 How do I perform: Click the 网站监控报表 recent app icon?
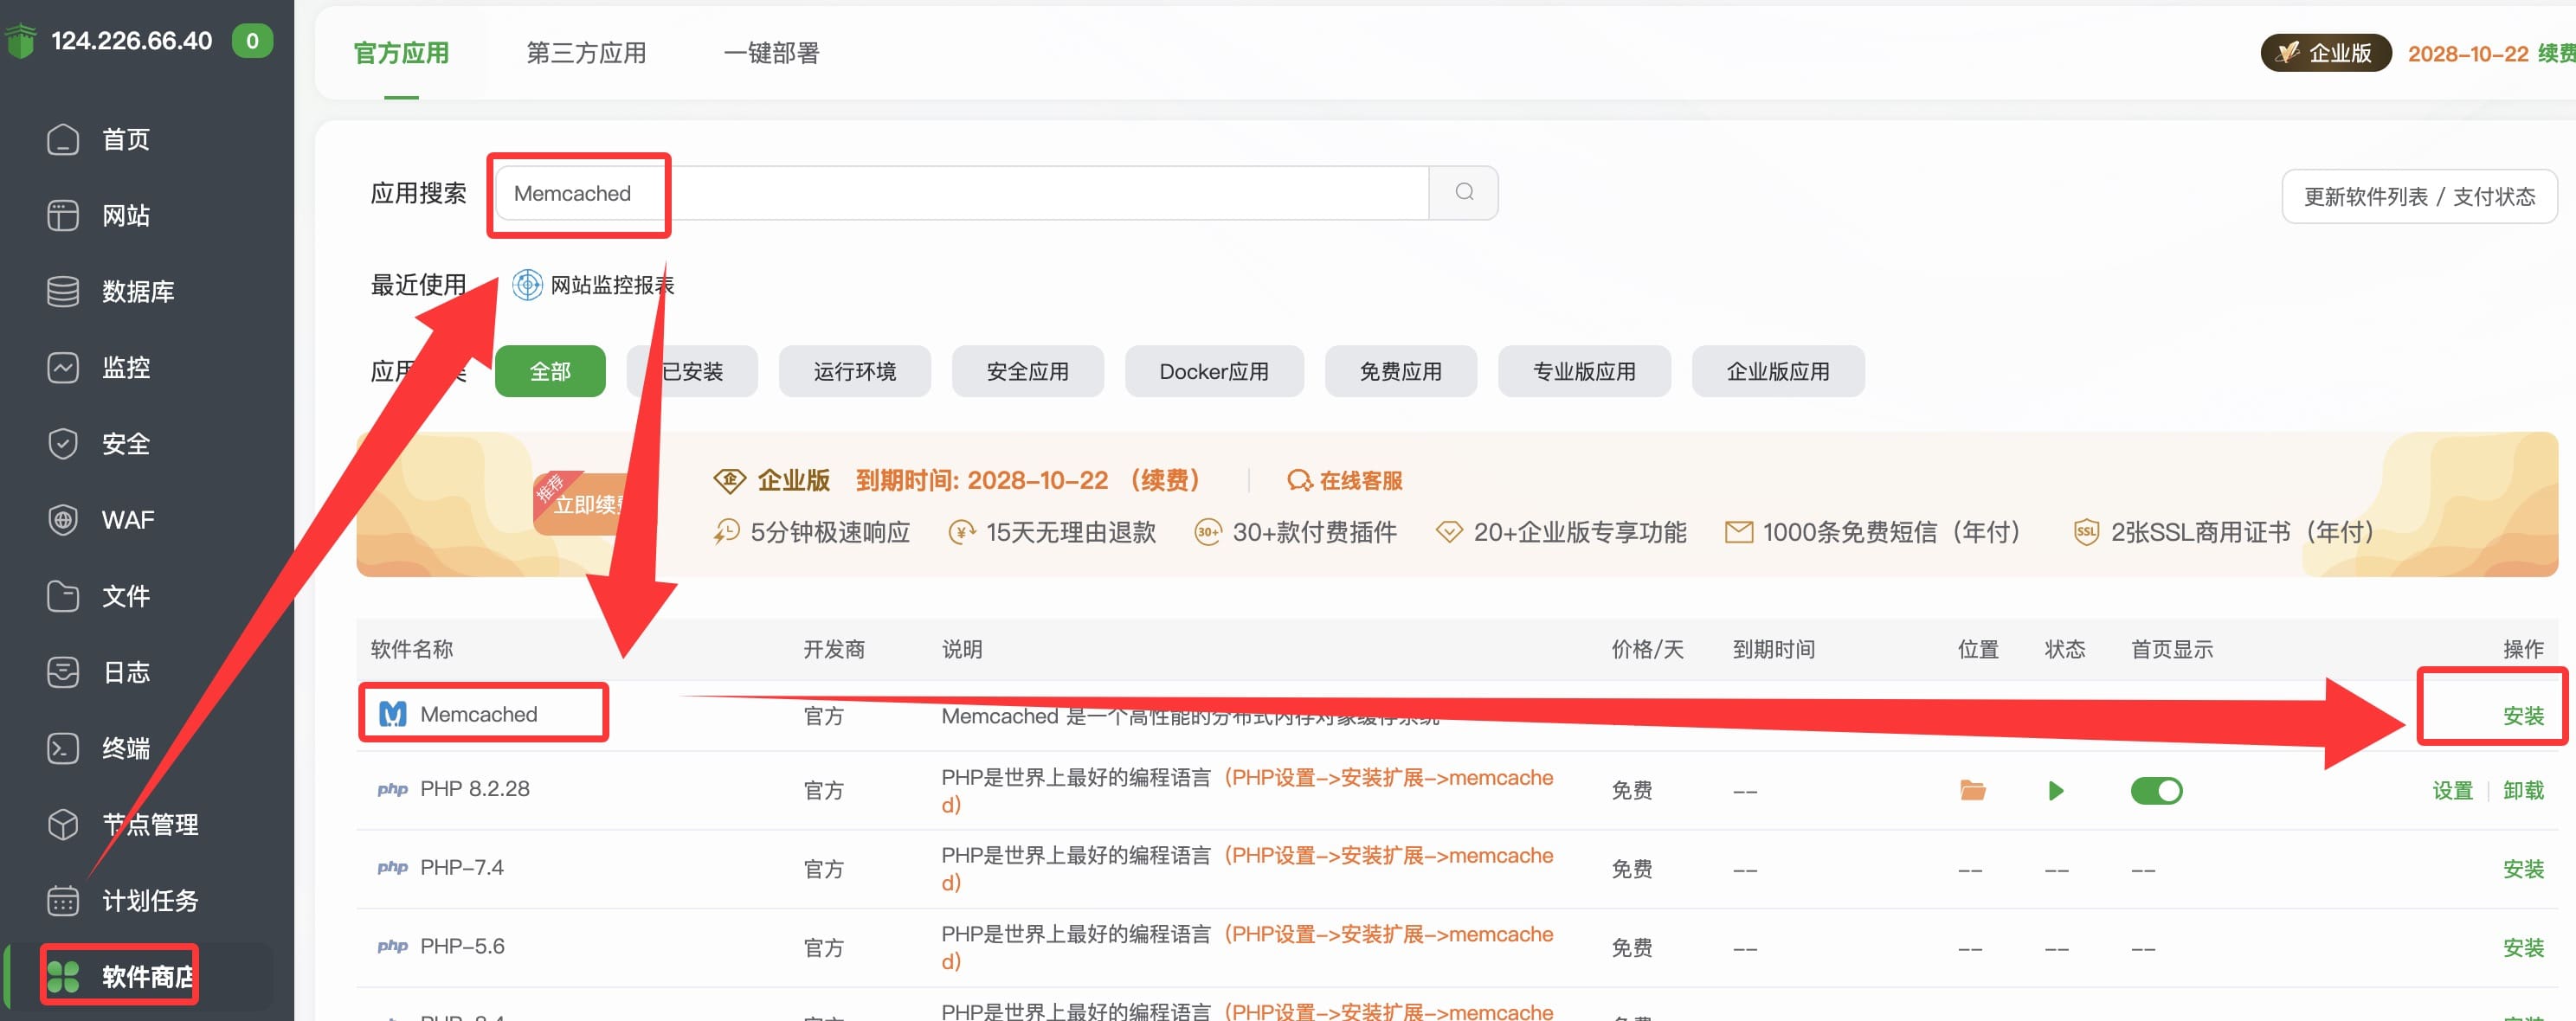point(527,285)
